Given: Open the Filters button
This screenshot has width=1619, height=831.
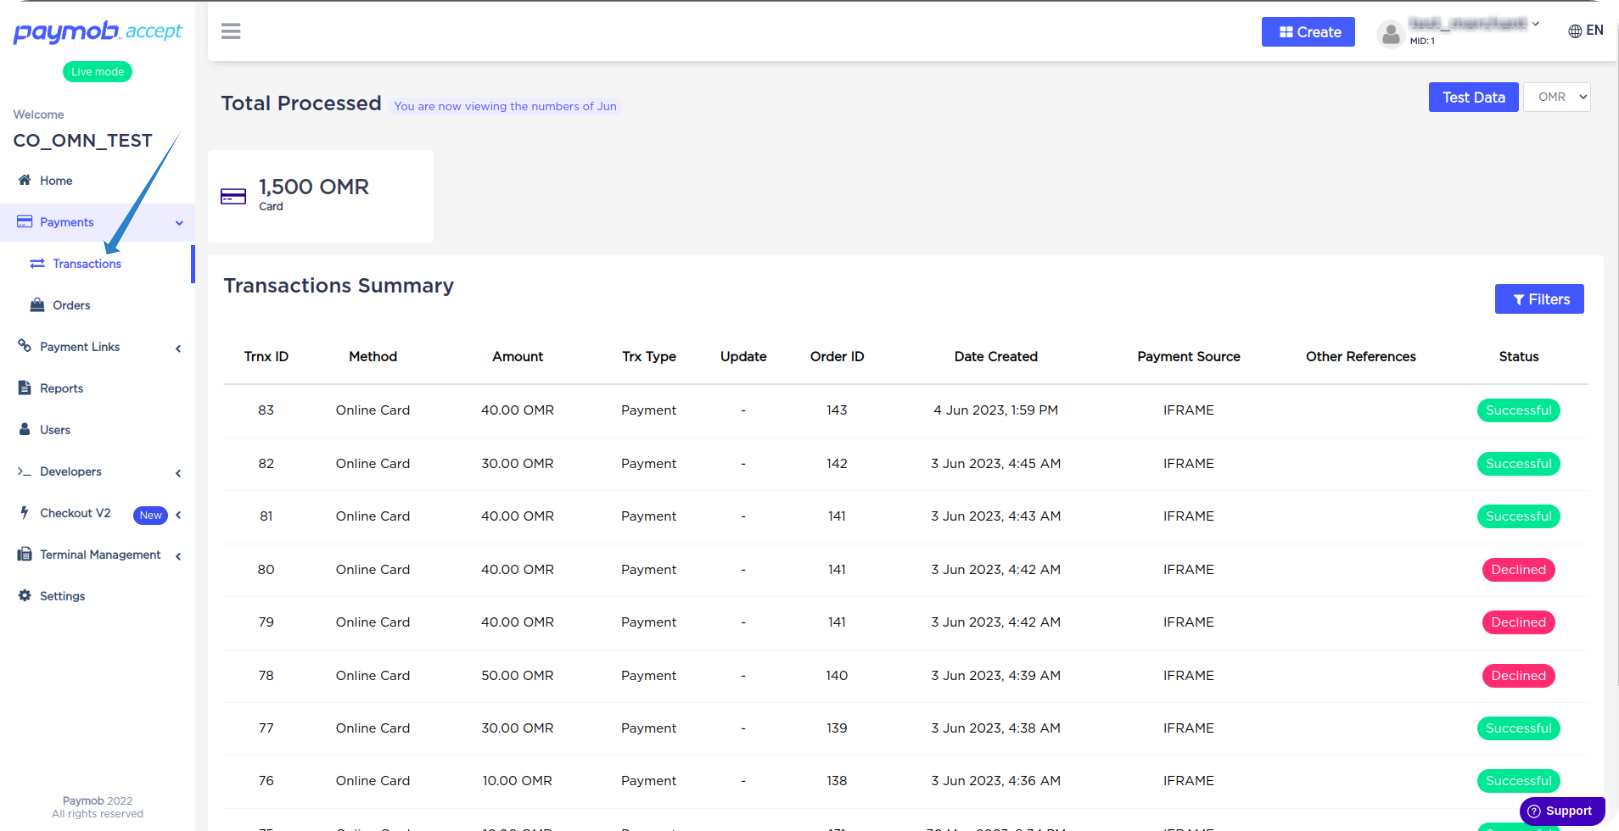Looking at the screenshot, I should (x=1539, y=299).
